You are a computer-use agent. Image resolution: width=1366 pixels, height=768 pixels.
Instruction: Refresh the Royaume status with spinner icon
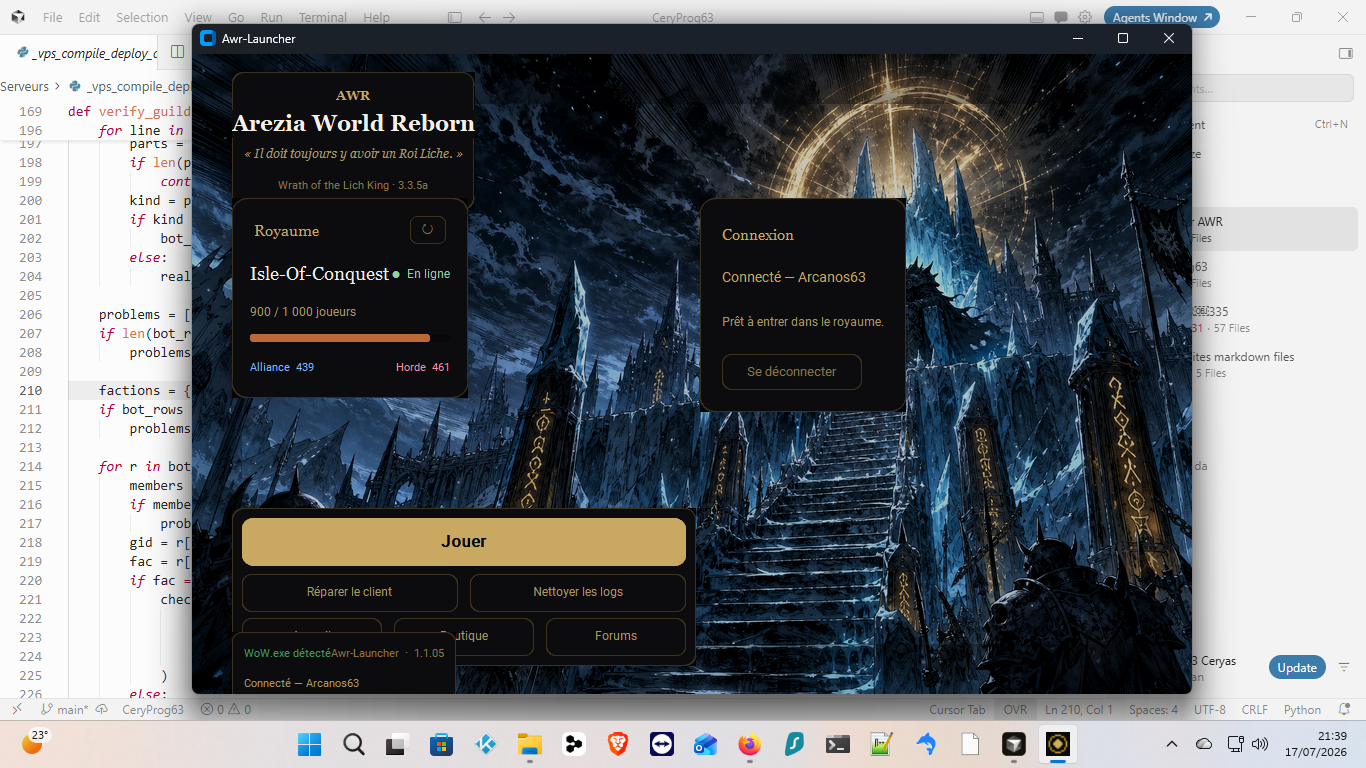[428, 229]
